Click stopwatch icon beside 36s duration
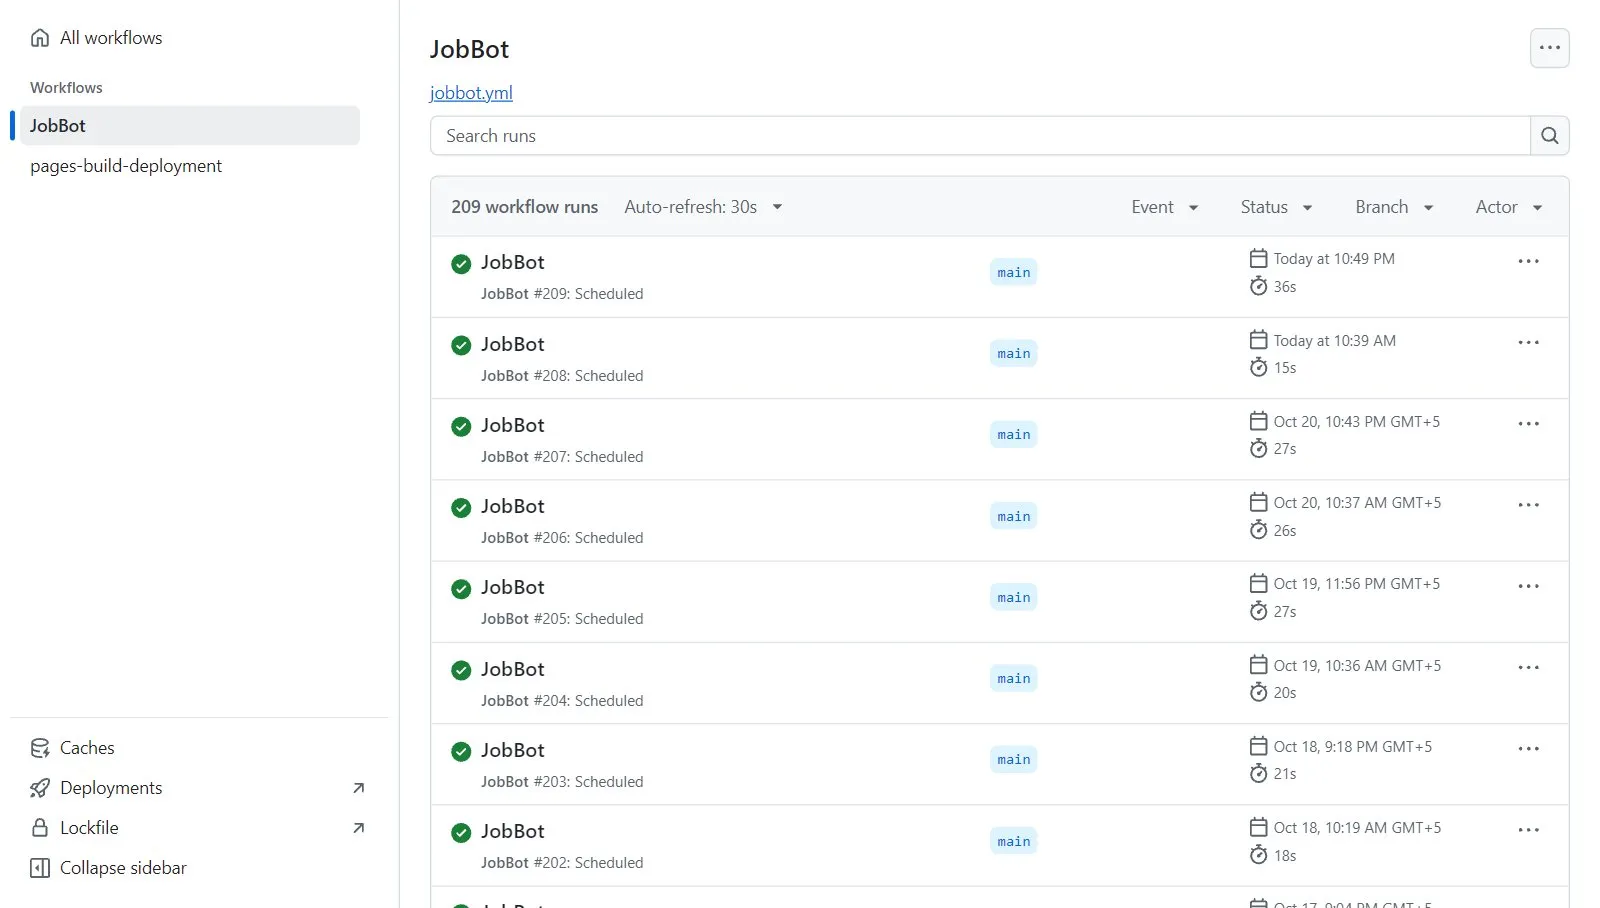This screenshot has width=1600, height=908. click(1258, 286)
